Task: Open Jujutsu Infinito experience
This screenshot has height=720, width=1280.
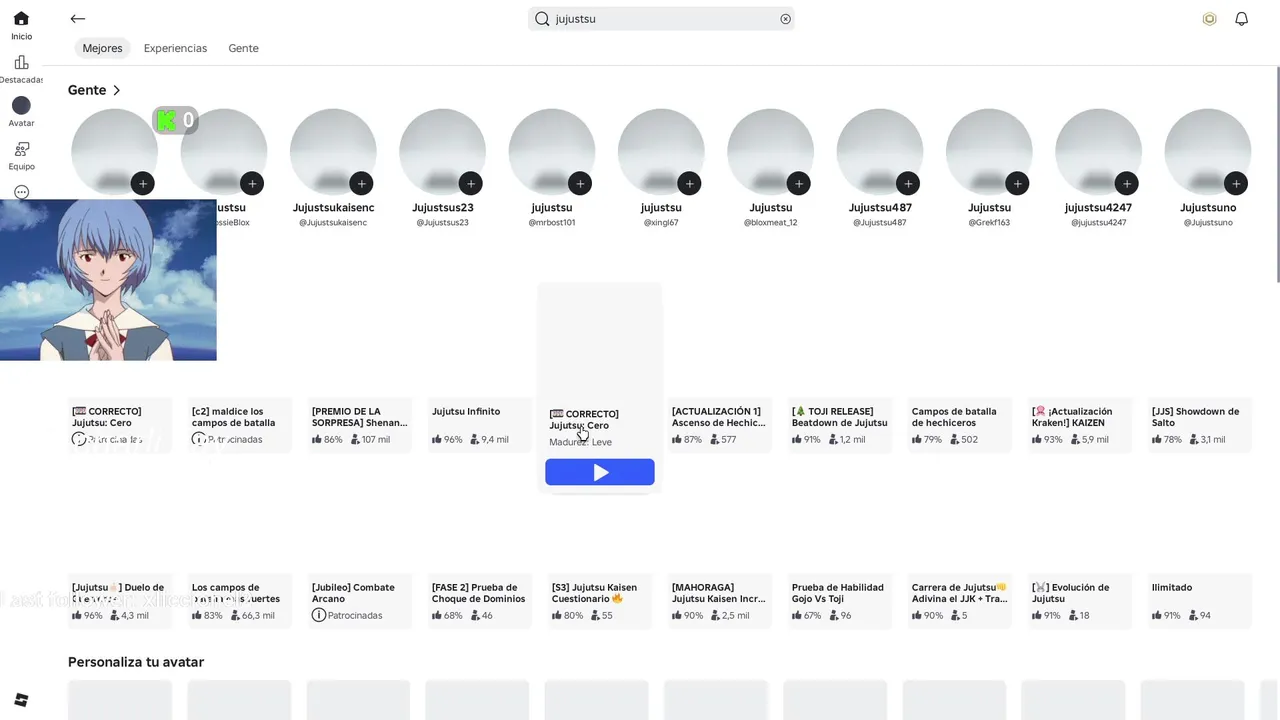Action: point(480,425)
